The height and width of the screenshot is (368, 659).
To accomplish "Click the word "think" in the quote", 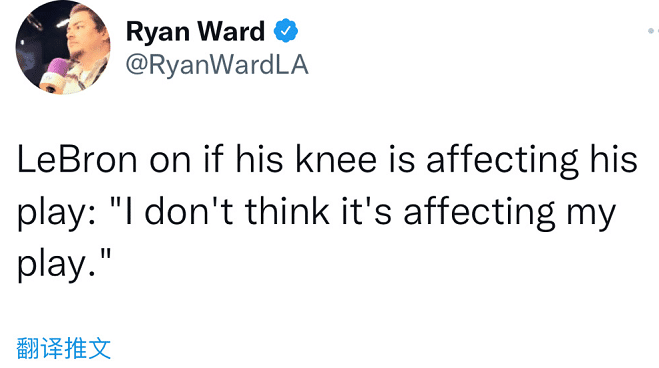I will coord(287,211).
